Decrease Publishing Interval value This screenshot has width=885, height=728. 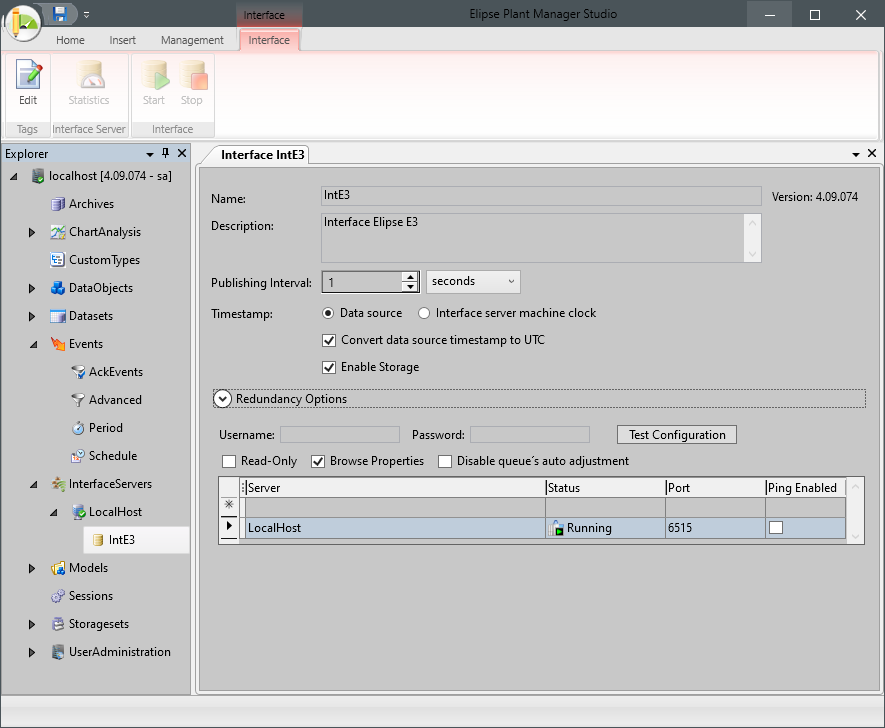pos(410,287)
